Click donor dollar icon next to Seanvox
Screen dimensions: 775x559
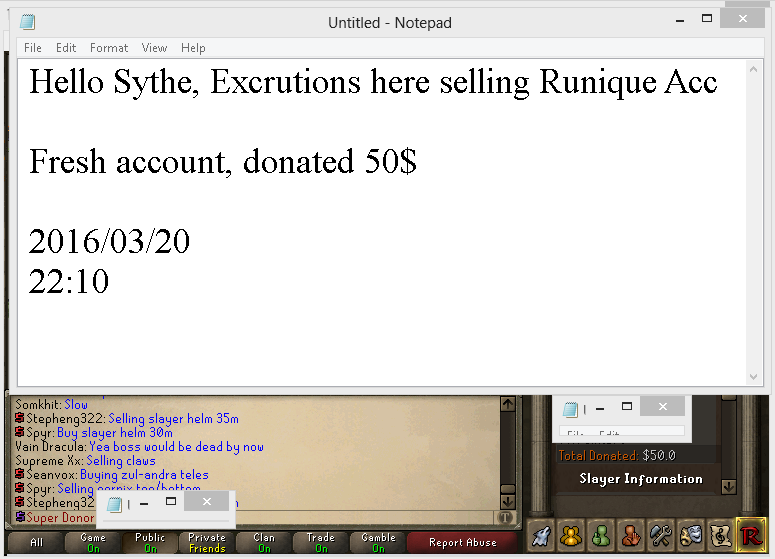tap(20, 474)
